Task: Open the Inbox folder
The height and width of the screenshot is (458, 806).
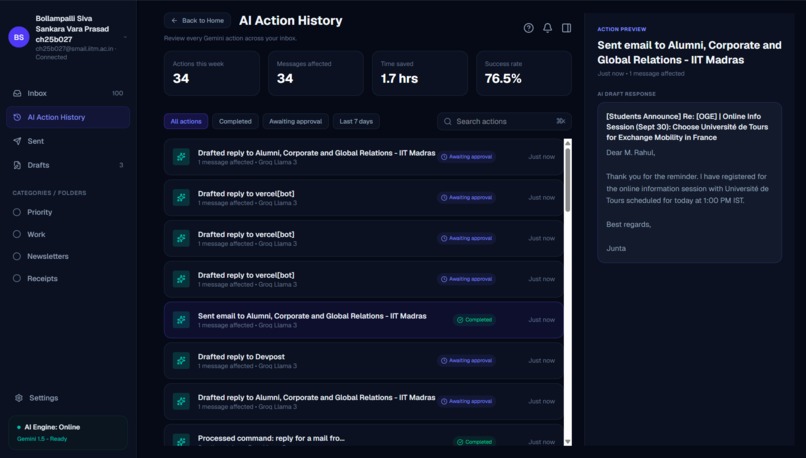Action: 68,93
